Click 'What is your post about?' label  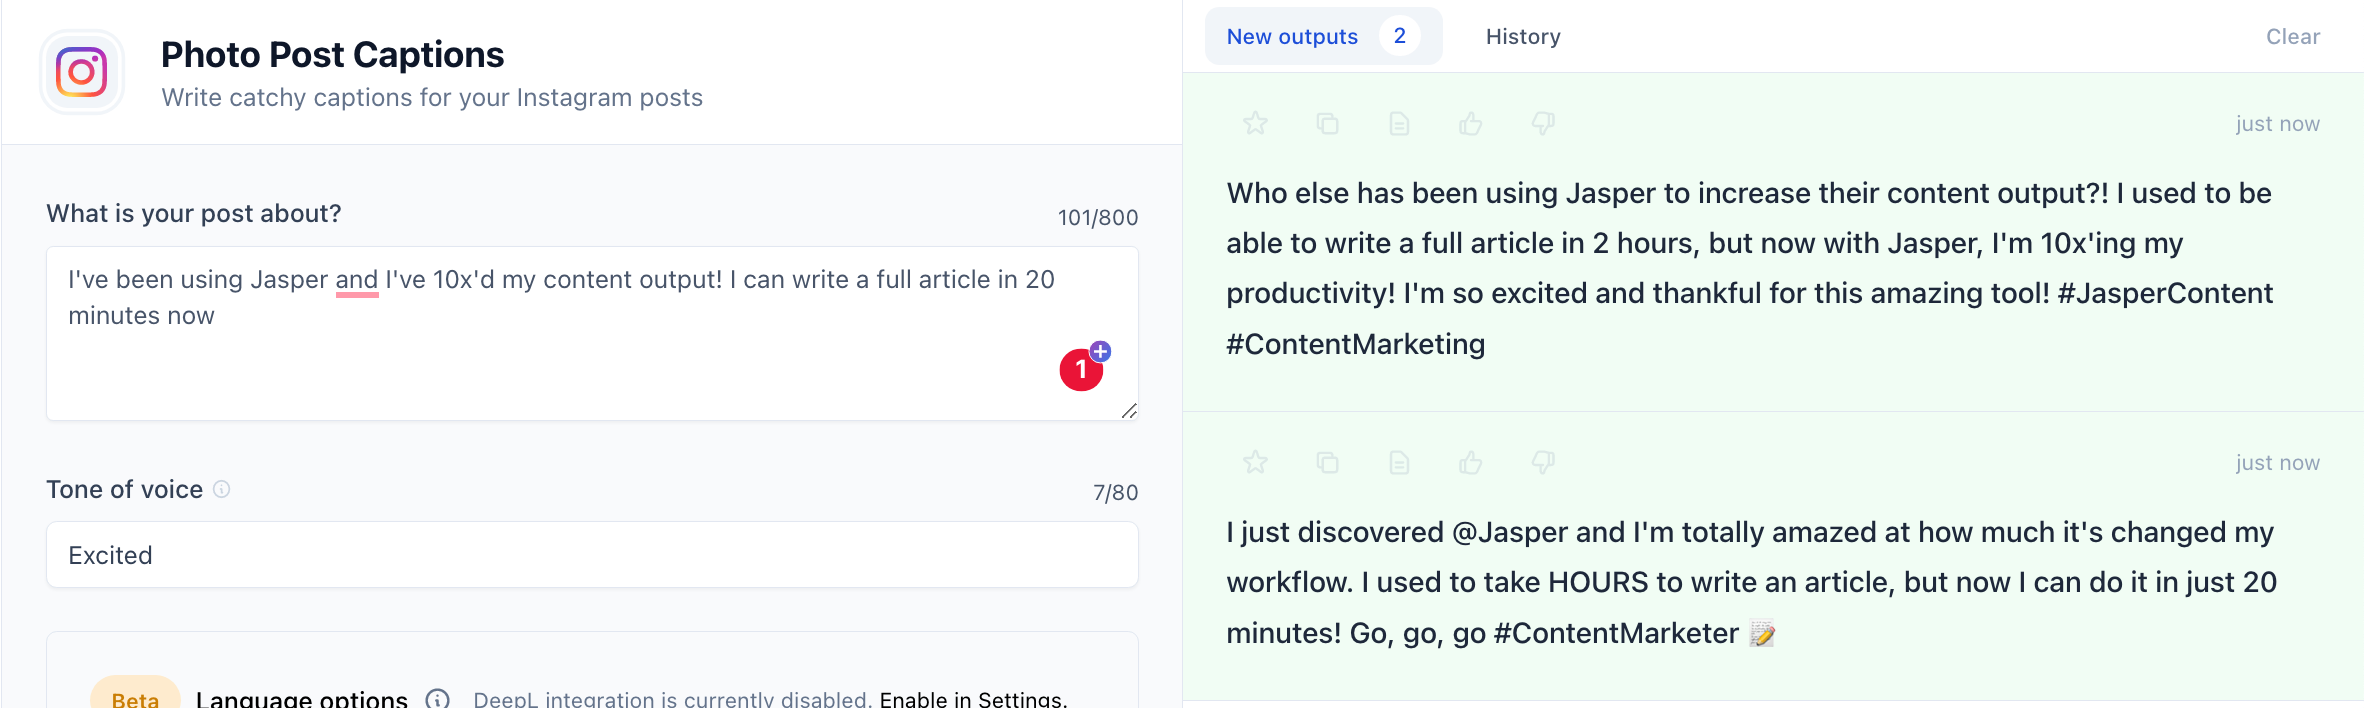194,214
